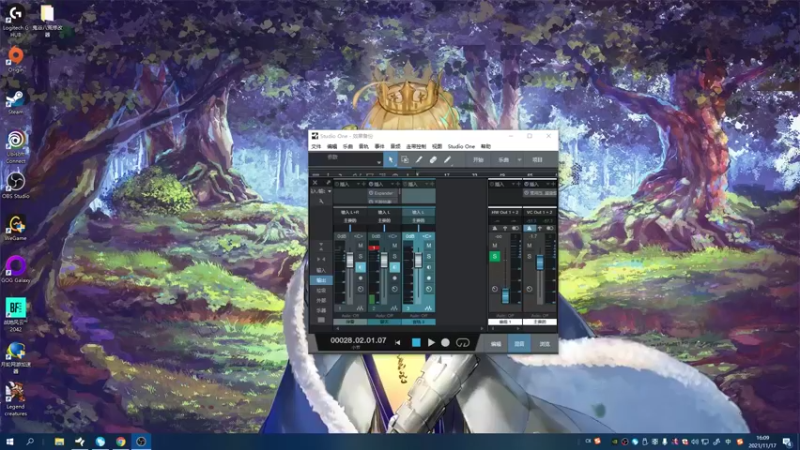The height and width of the screenshot is (450, 800).
Task: Select the Arrow tool in Studio One toolbar
Action: [390, 160]
